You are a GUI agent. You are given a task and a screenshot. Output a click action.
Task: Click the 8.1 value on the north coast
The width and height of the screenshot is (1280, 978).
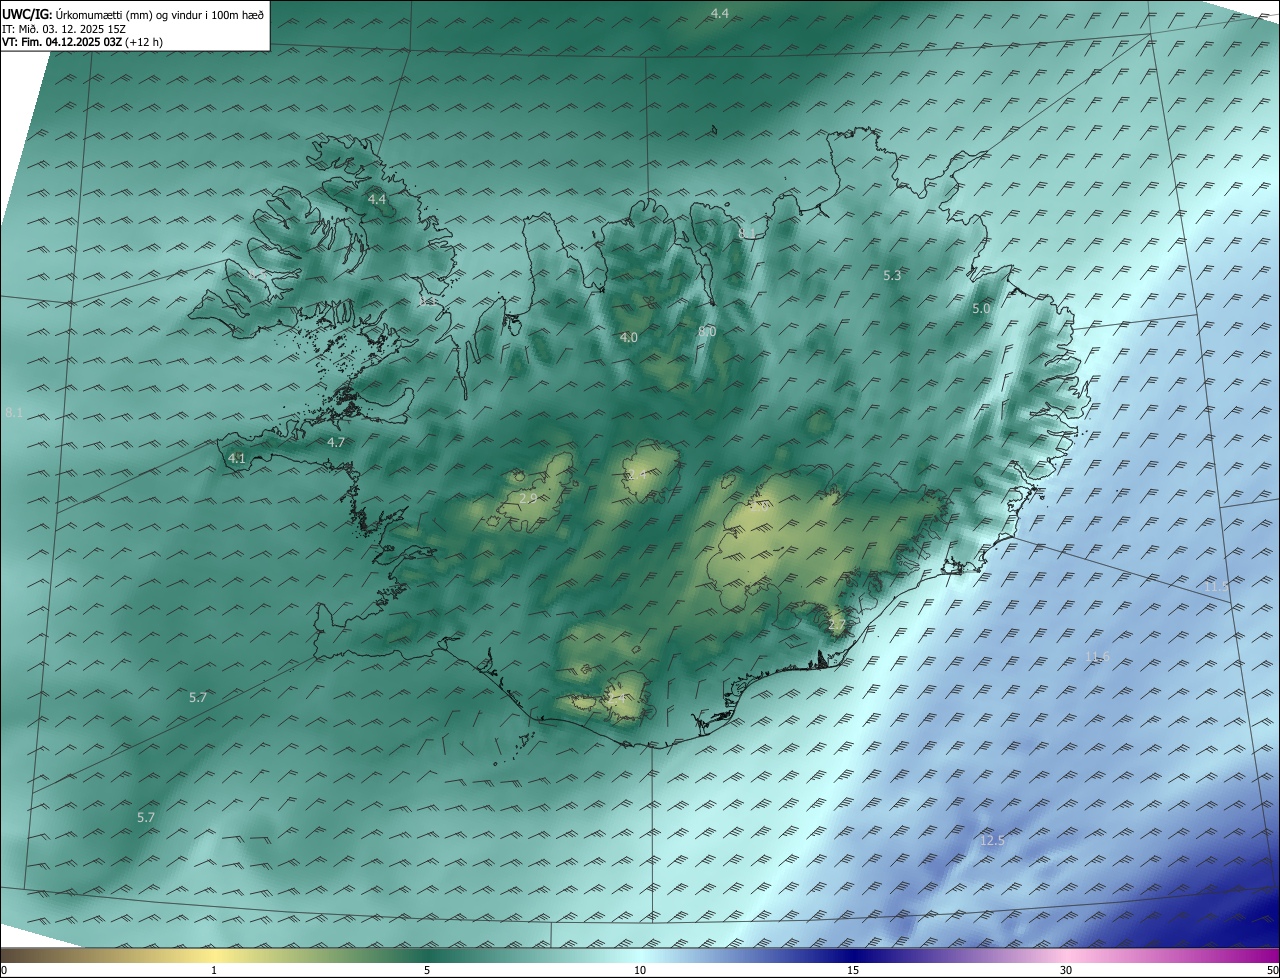click(x=747, y=233)
